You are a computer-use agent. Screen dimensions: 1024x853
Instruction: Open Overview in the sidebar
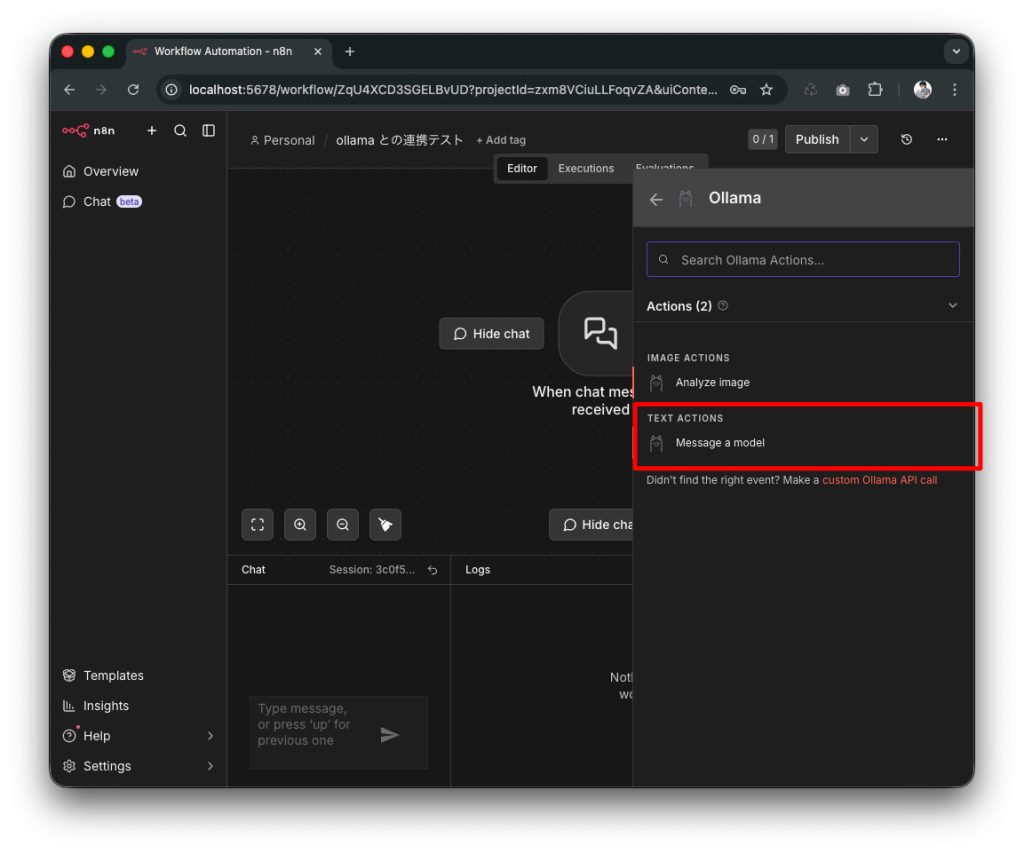pyautogui.click(x=110, y=171)
